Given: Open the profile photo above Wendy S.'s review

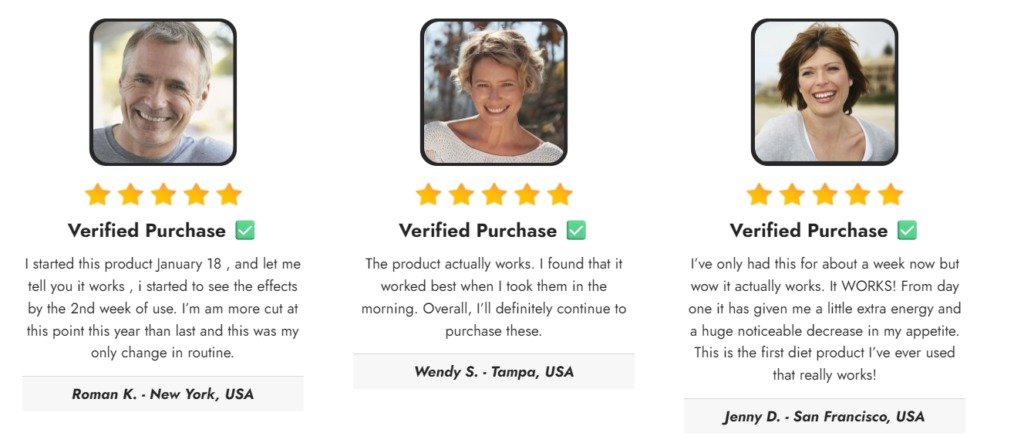Looking at the screenshot, I should click(494, 92).
